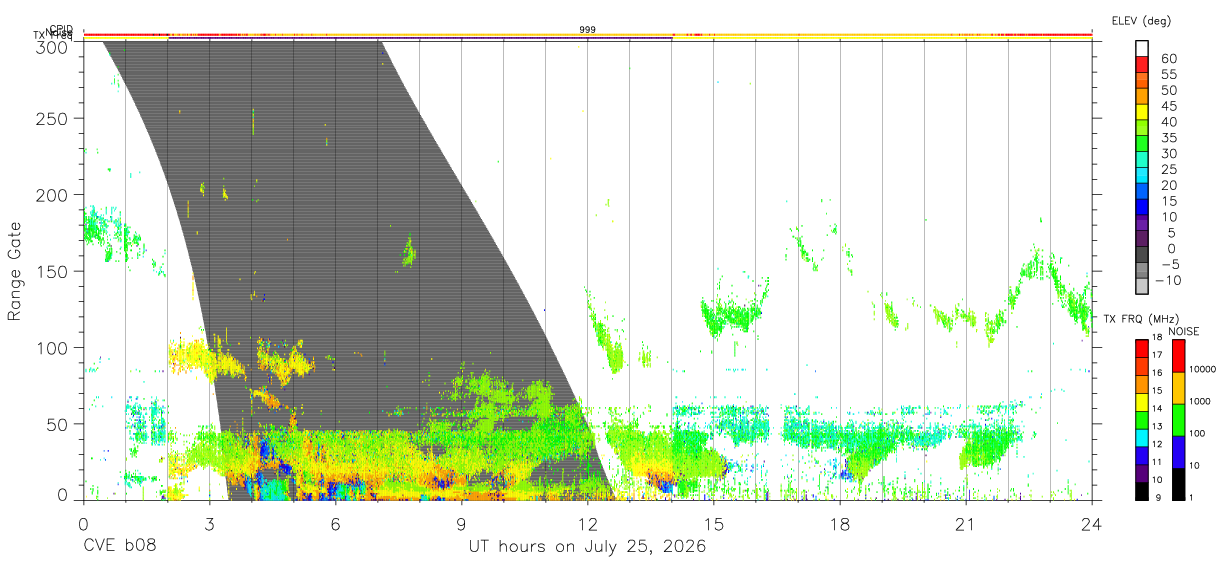Select the 'Range Gate' y-axis label

click(x=15, y=272)
